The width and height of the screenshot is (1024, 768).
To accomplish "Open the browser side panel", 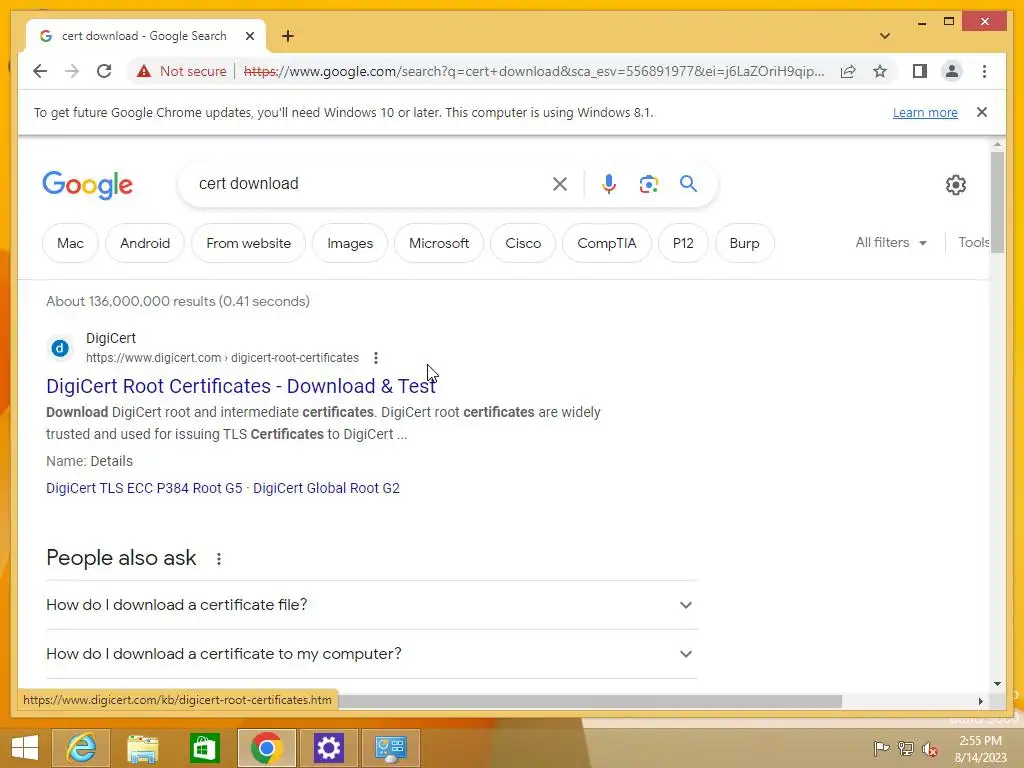I will tap(920, 71).
